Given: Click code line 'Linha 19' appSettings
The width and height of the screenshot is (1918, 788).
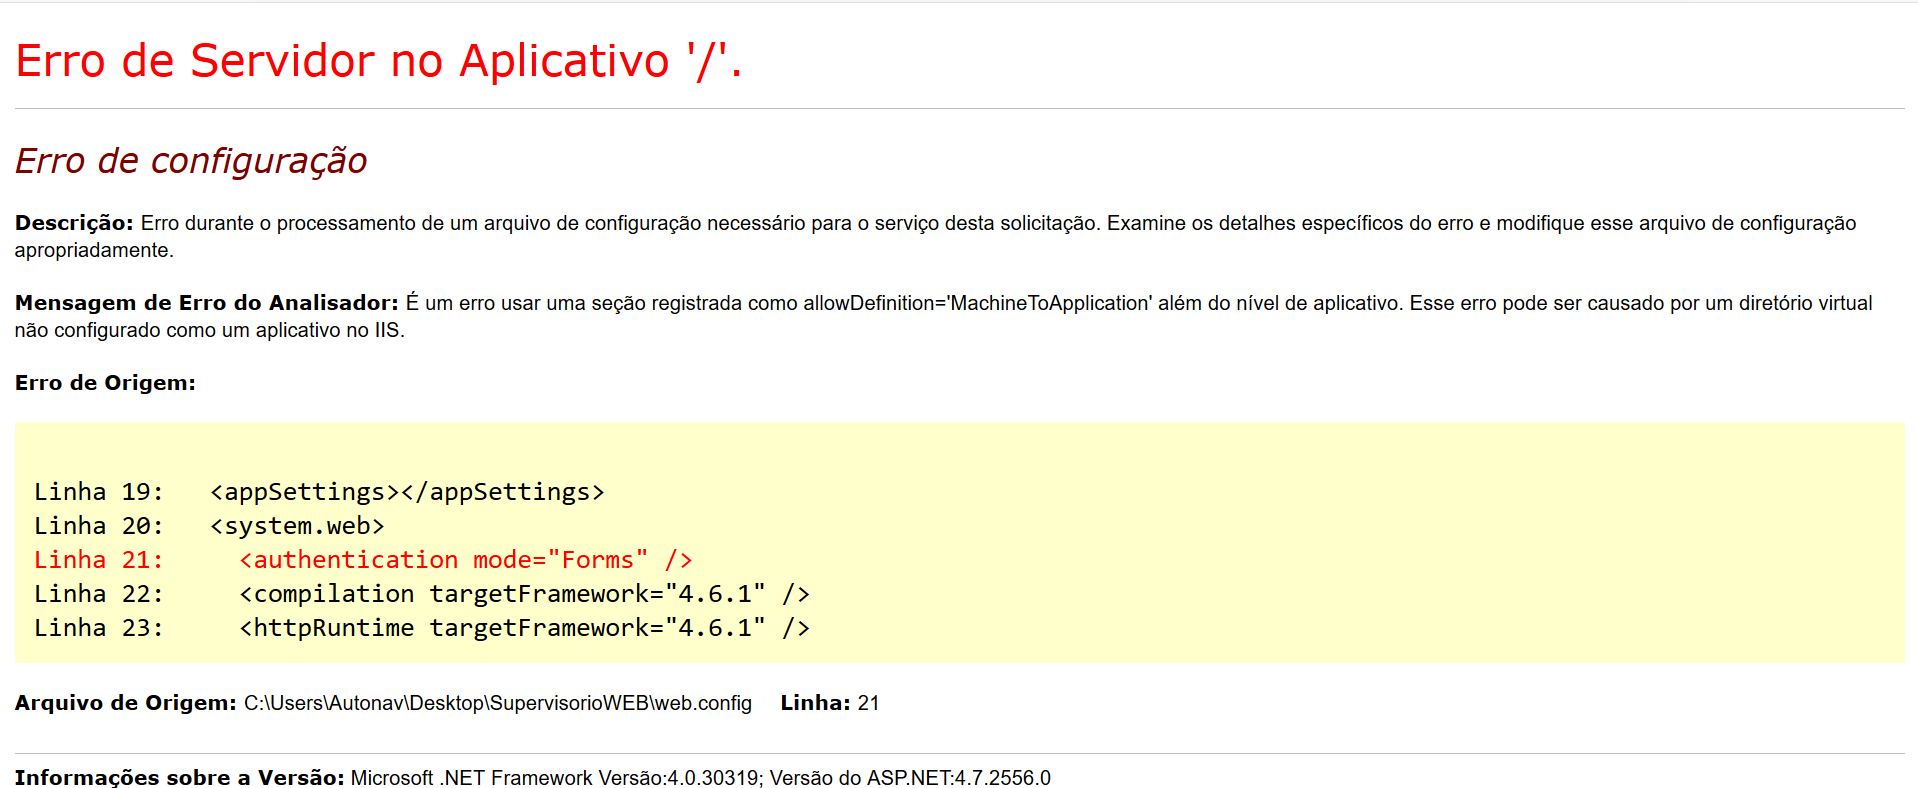Looking at the screenshot, I should (319, 492).
